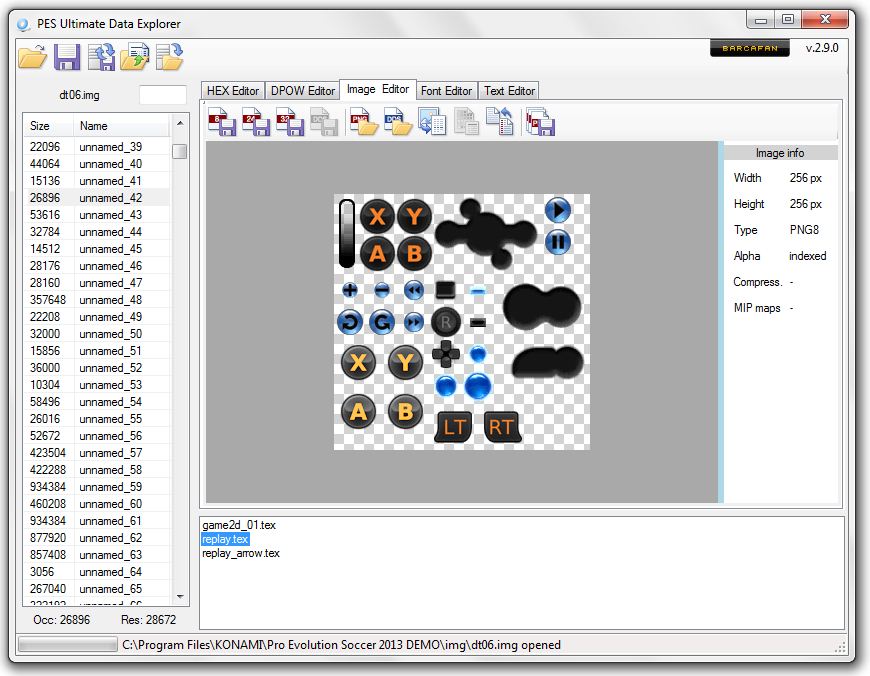Select the unnamed_63 entry
This screenshot has width=870, height=676.
pyautogui.click(x=97, y=555)
